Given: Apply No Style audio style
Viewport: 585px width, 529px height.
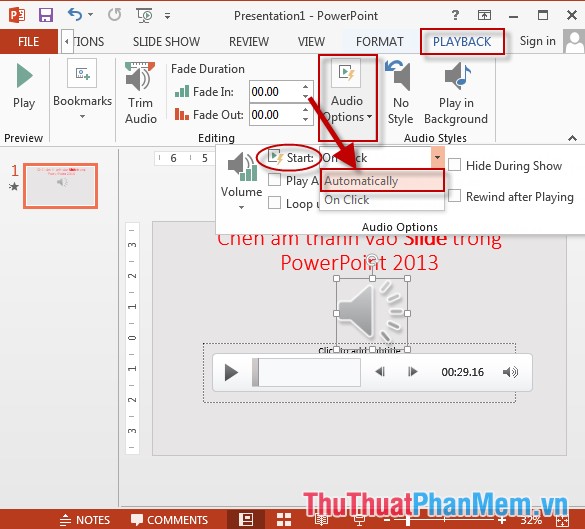Looking at the screenshot, I should [x=400, y=93].
